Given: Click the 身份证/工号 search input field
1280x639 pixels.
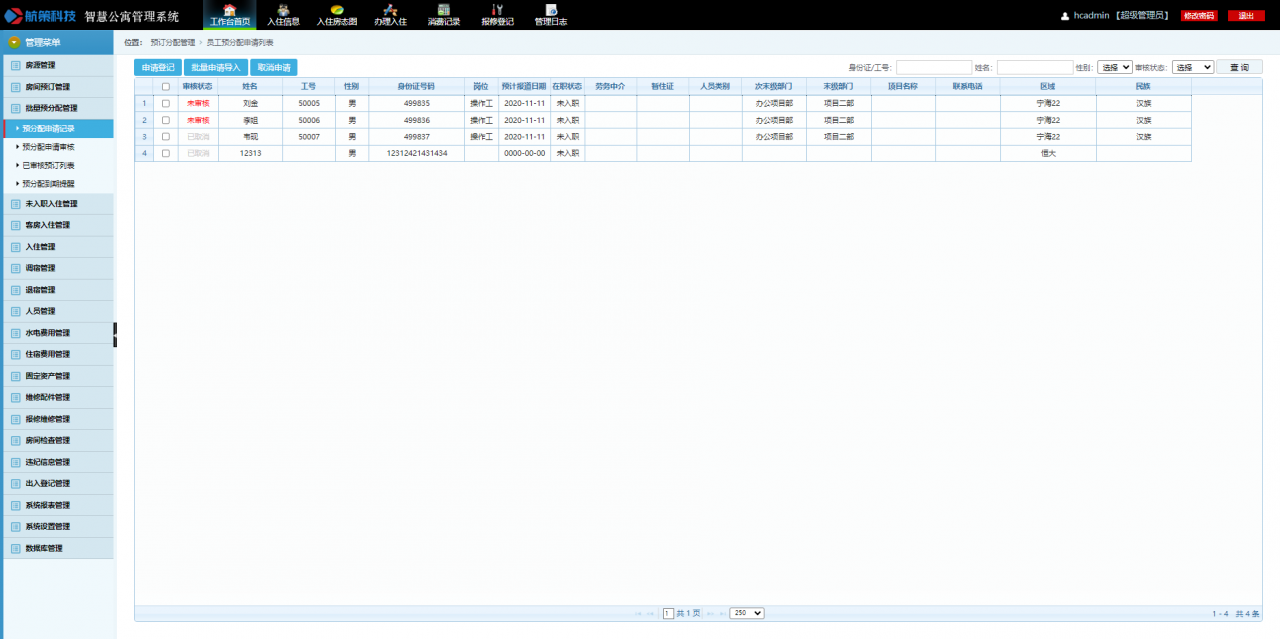Looking at the screenshot, I should [933, 67].
